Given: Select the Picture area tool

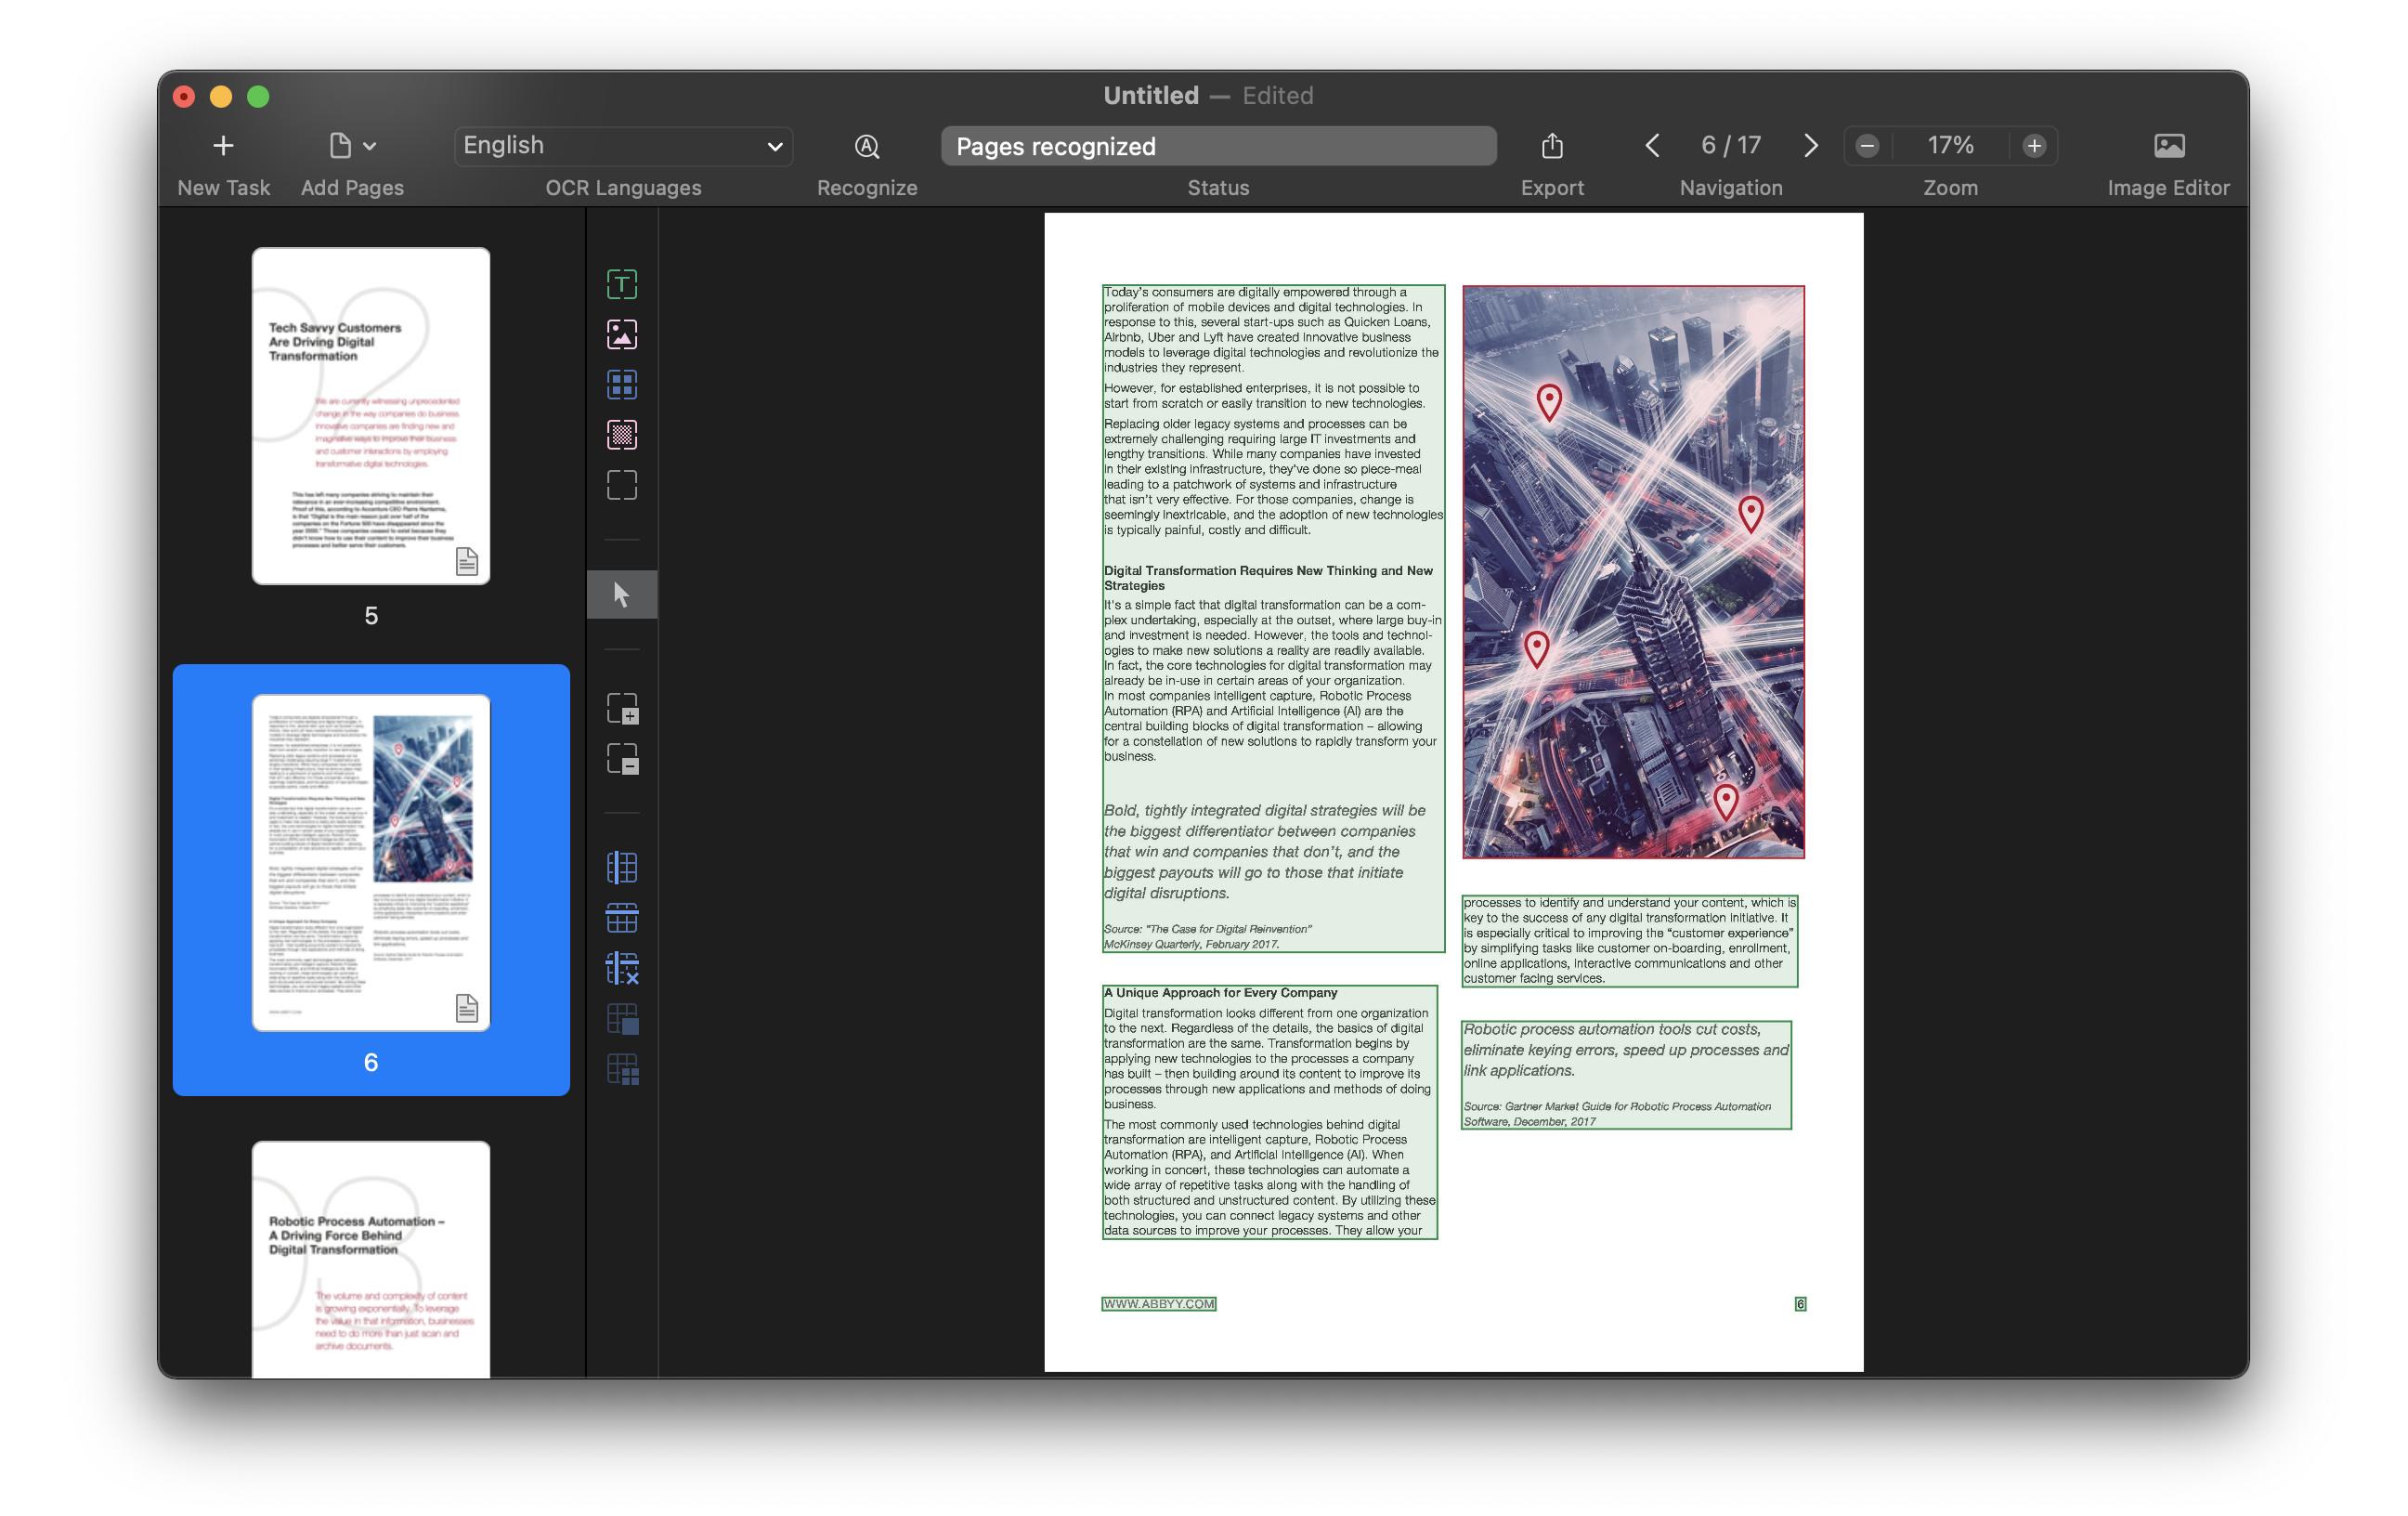Looking at the screenshot, I should click(622, 335).
